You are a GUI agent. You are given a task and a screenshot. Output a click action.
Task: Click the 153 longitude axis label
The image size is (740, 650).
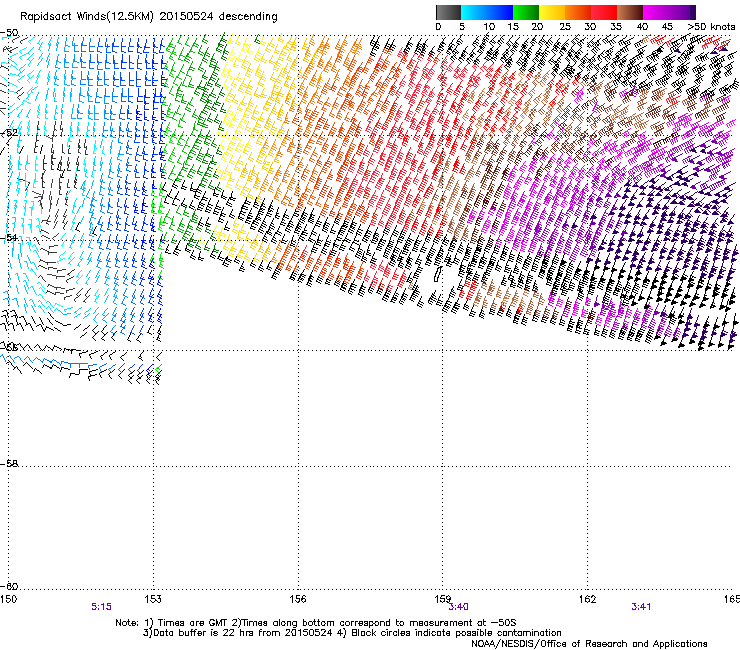tap(153, 599)
